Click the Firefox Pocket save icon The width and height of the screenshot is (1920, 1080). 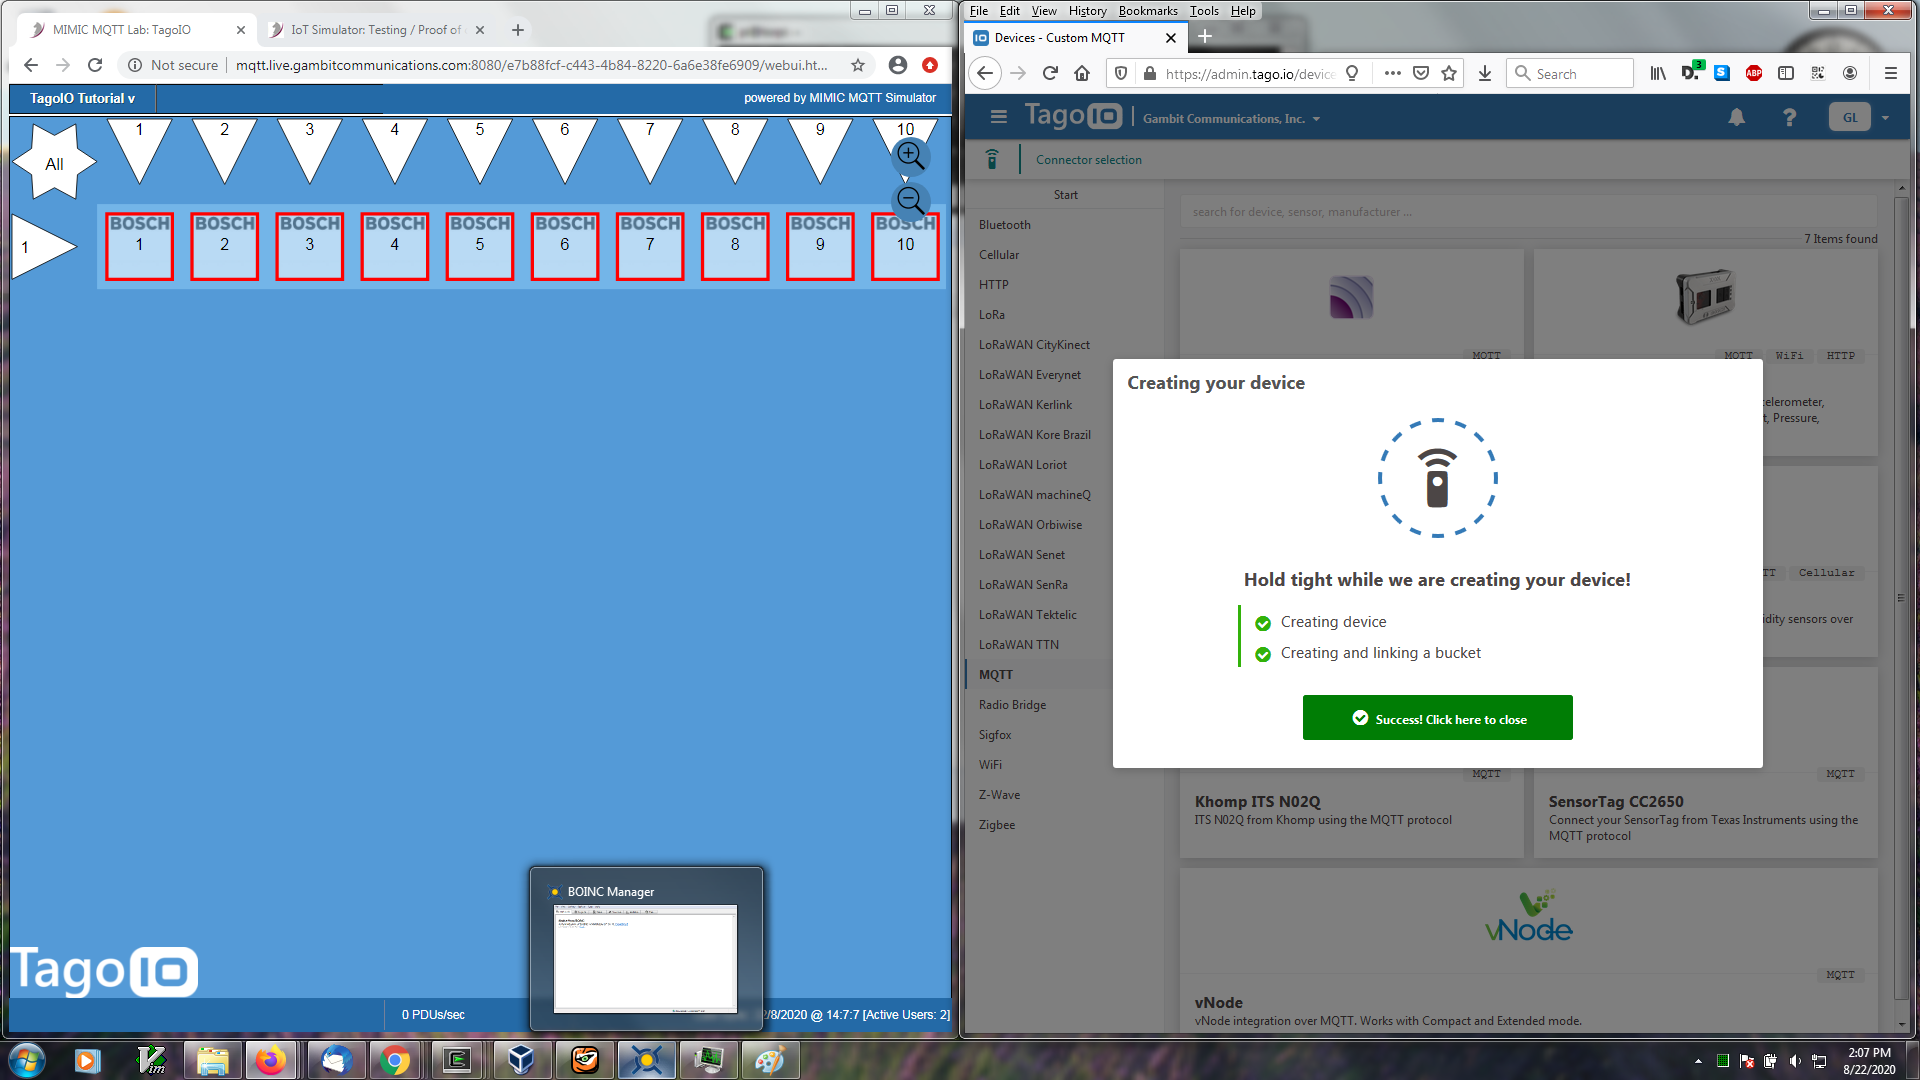tap(1421, 73)
